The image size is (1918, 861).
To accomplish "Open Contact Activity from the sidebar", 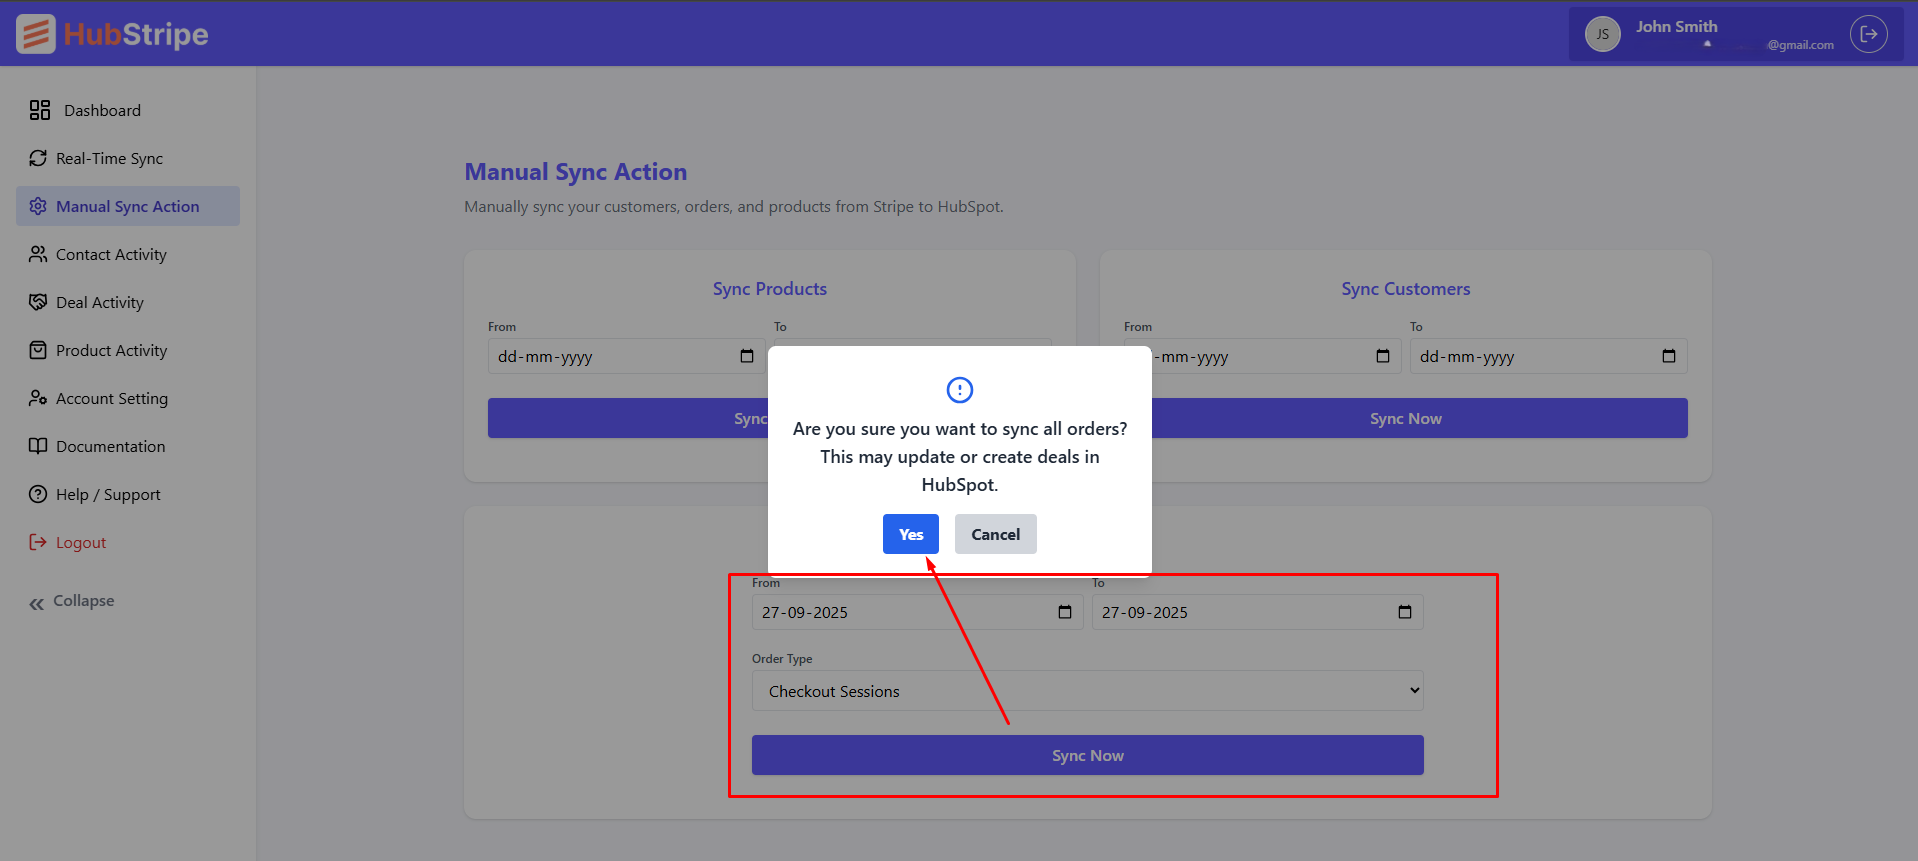I will 128,254.
